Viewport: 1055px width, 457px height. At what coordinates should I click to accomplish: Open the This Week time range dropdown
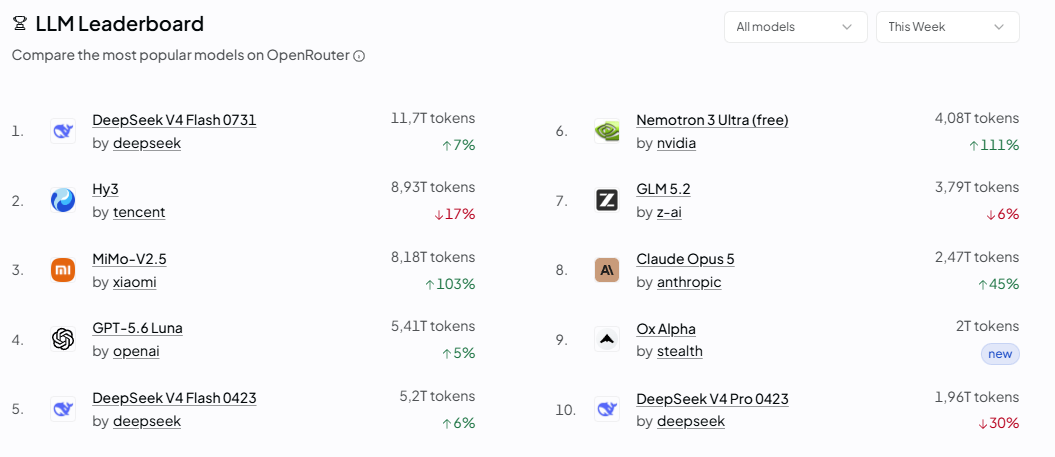[x=947, y=27]
